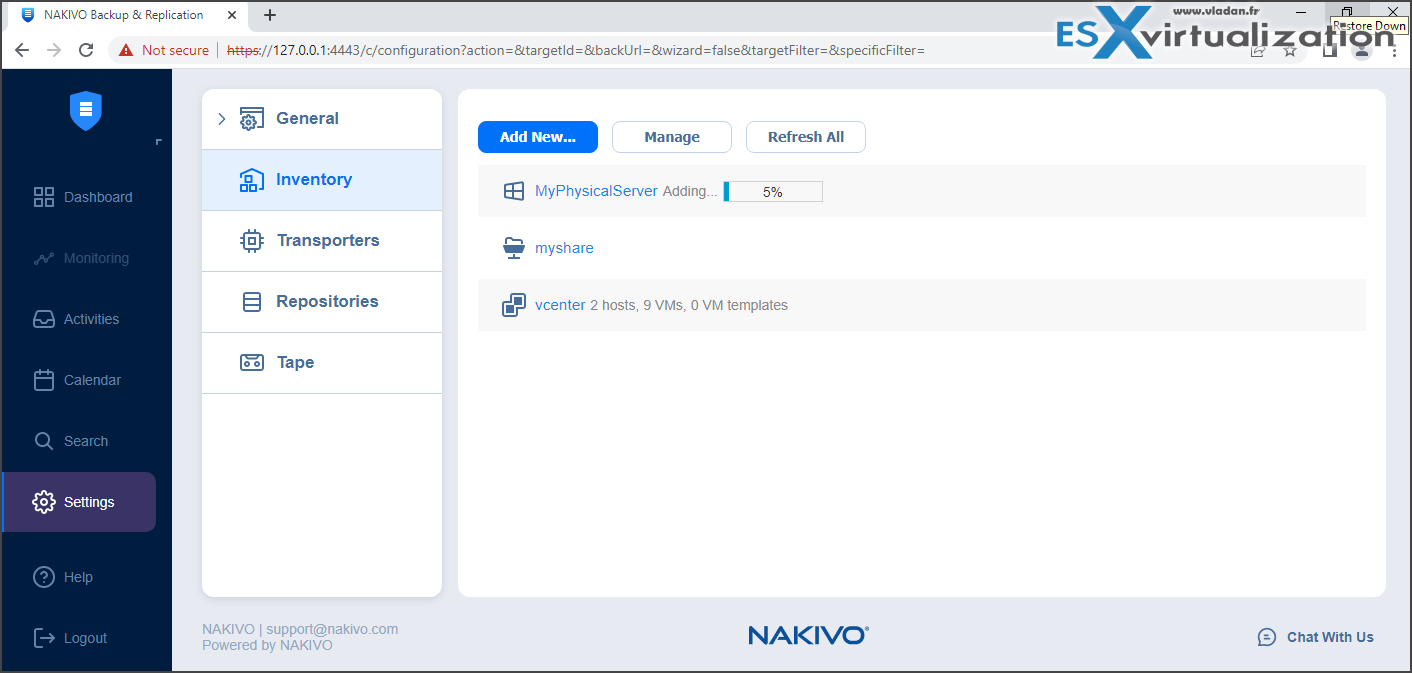The image size is (1412, 673).
Task: Click the "NAKIVO | support@nakivo.com" footer text
Action: (x=300, y=629)
